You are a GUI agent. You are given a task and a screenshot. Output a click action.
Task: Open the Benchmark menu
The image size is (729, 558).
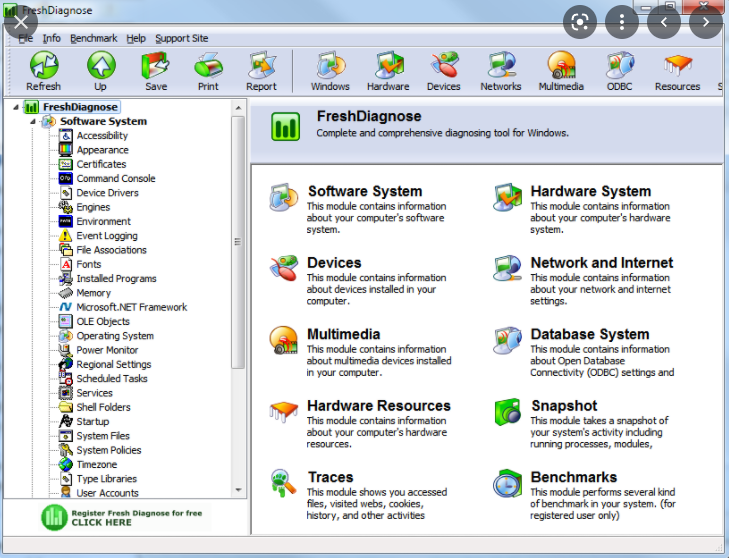(93, 38)
